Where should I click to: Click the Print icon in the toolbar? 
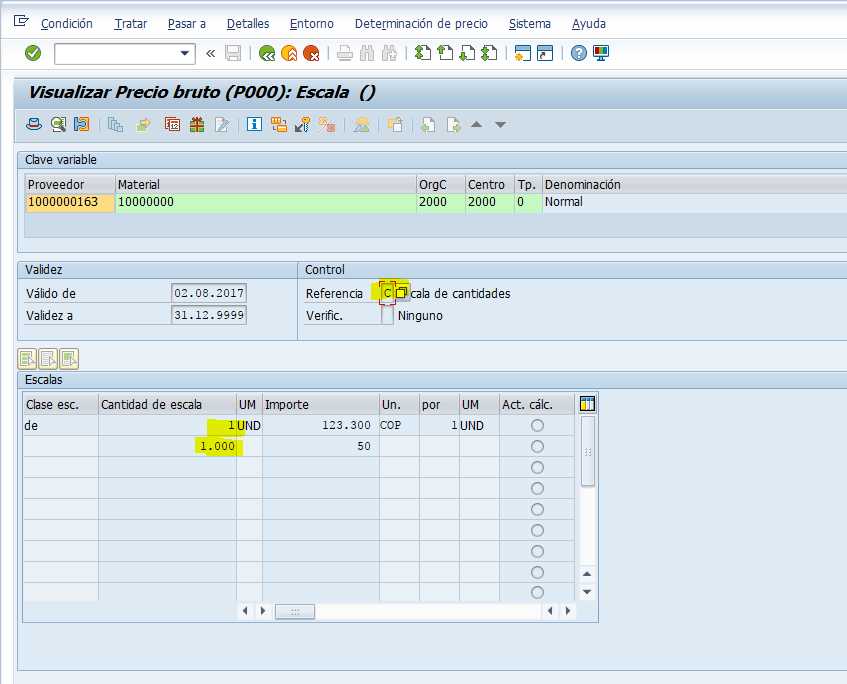[x=345, y=53]
